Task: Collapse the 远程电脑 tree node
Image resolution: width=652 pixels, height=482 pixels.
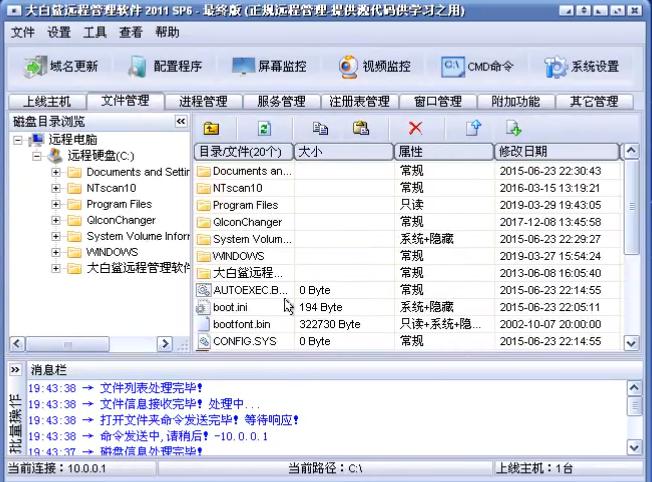Action: [x=18, y=140]
